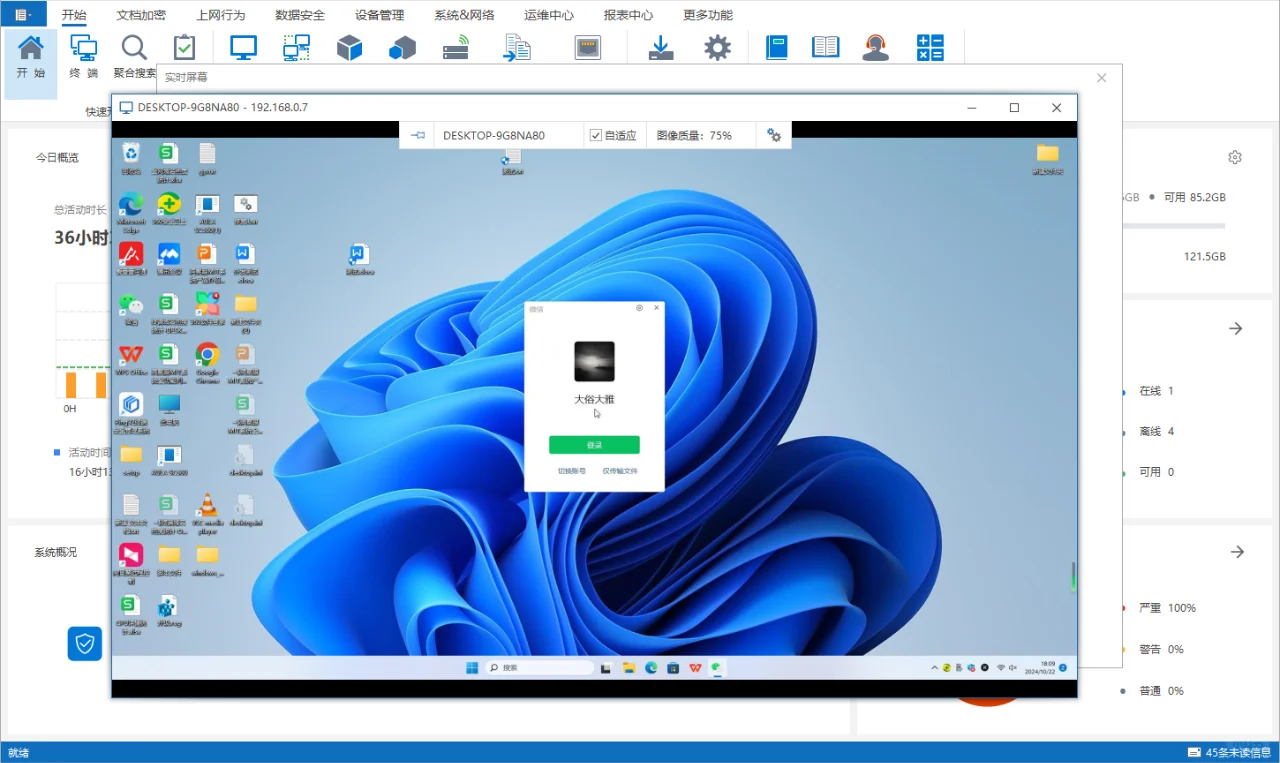Open the 运维中心 tab

pos(549,15)
